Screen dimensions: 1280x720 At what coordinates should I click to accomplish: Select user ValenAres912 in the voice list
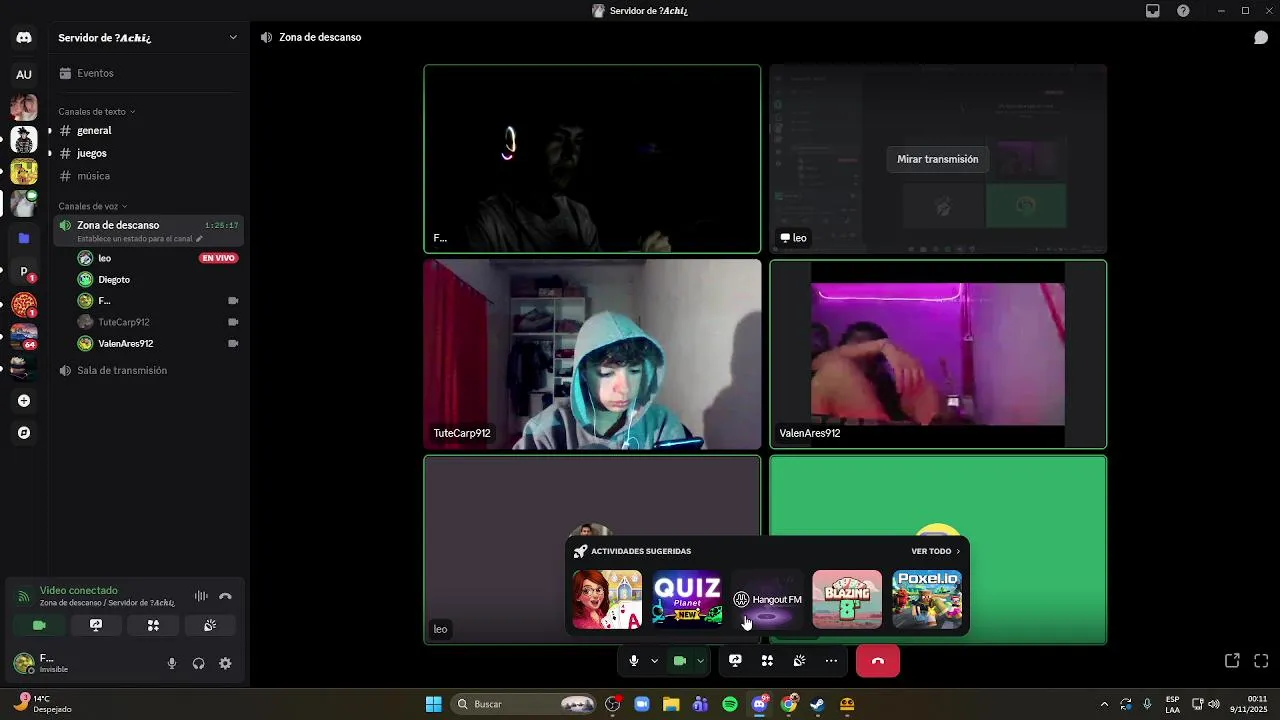pos(158,343)
